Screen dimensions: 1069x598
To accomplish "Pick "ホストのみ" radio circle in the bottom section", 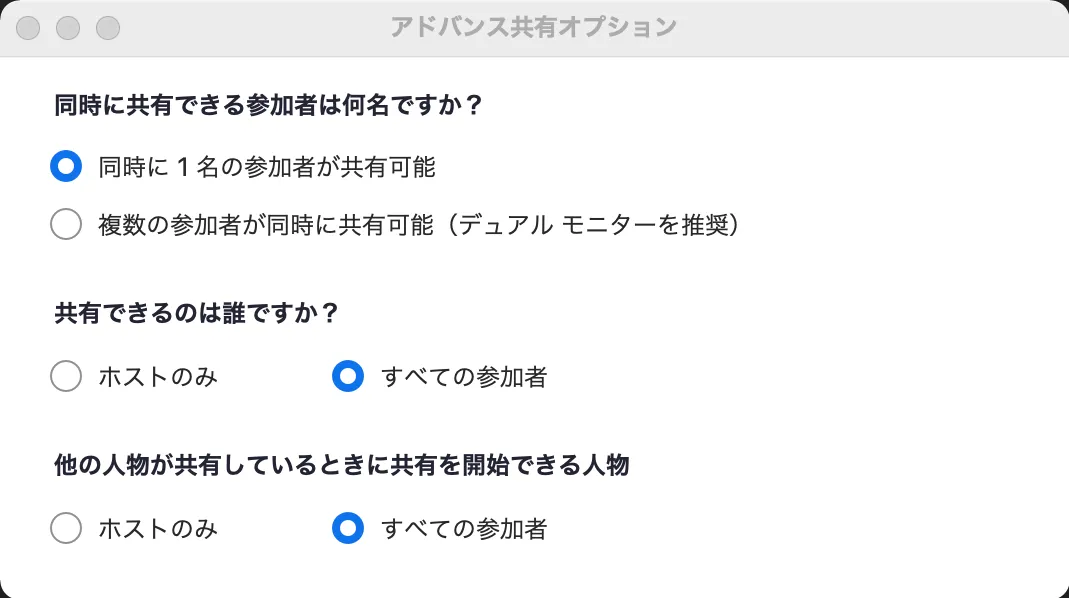I will point(66,528).
